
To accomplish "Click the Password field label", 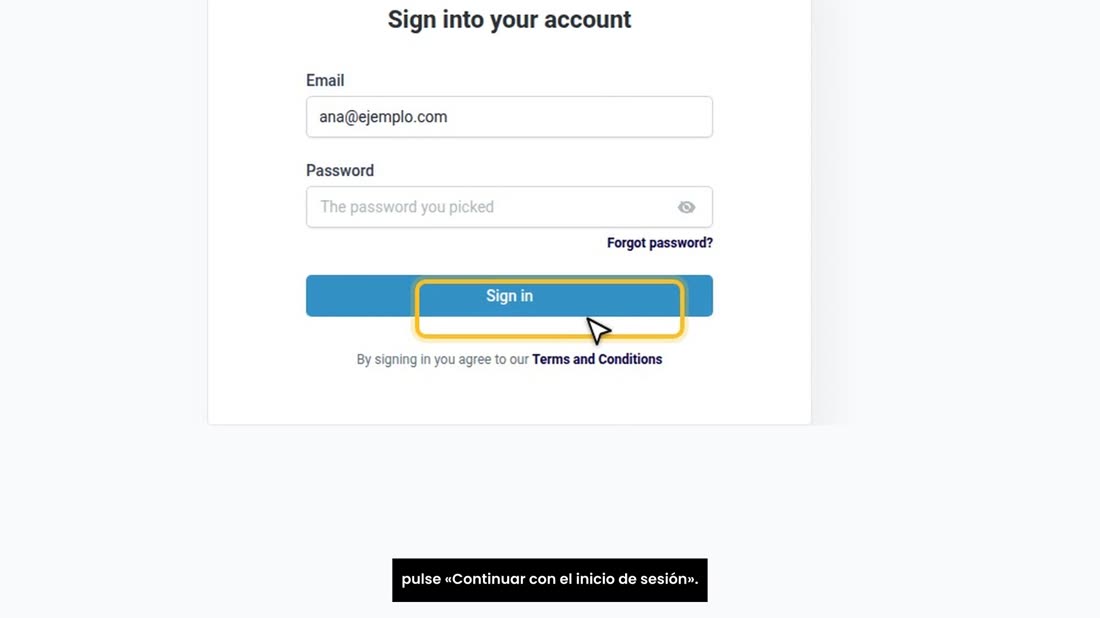I will point(340,170).
